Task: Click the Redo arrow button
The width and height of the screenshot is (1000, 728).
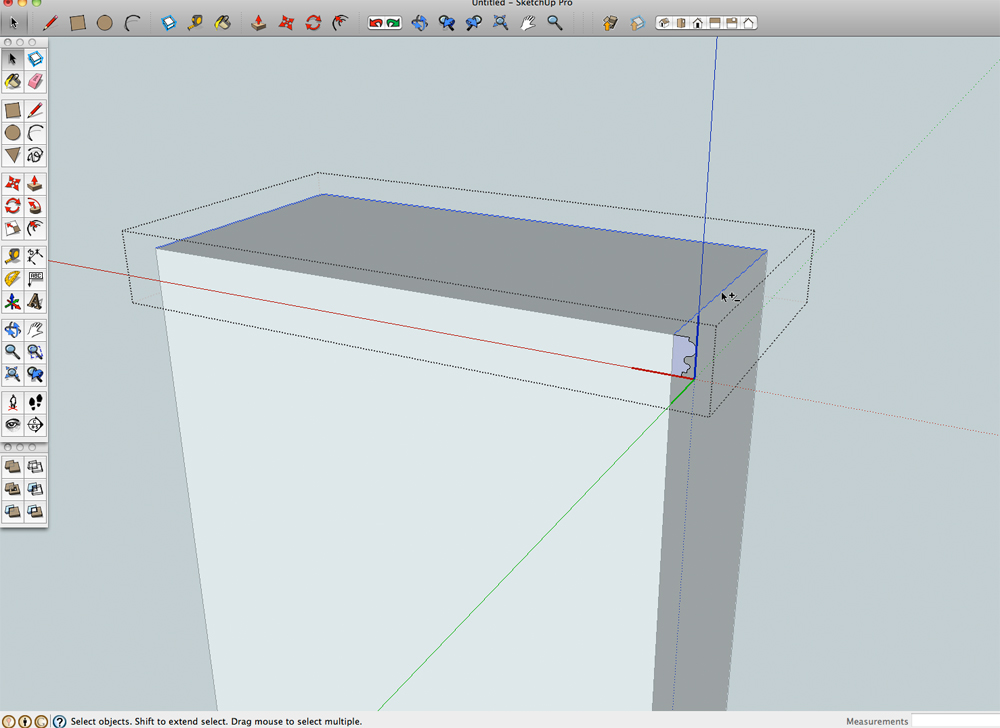Action: click(393, 22)
